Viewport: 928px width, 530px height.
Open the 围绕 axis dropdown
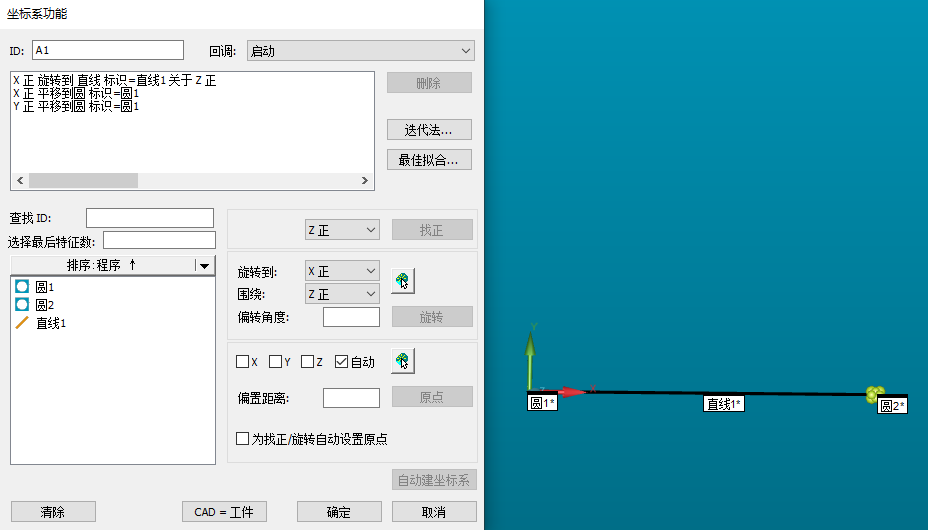342,294
